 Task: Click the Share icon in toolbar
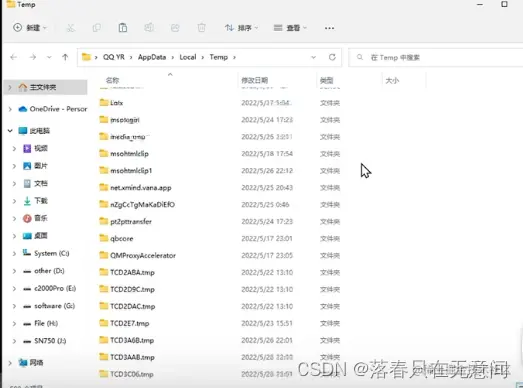click(x=175, y=28)
